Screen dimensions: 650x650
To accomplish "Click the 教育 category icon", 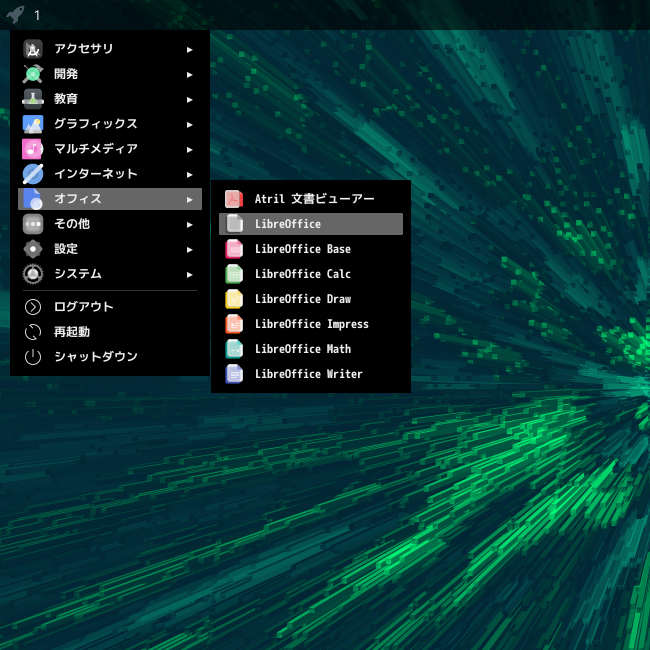I will click(33, 99).
